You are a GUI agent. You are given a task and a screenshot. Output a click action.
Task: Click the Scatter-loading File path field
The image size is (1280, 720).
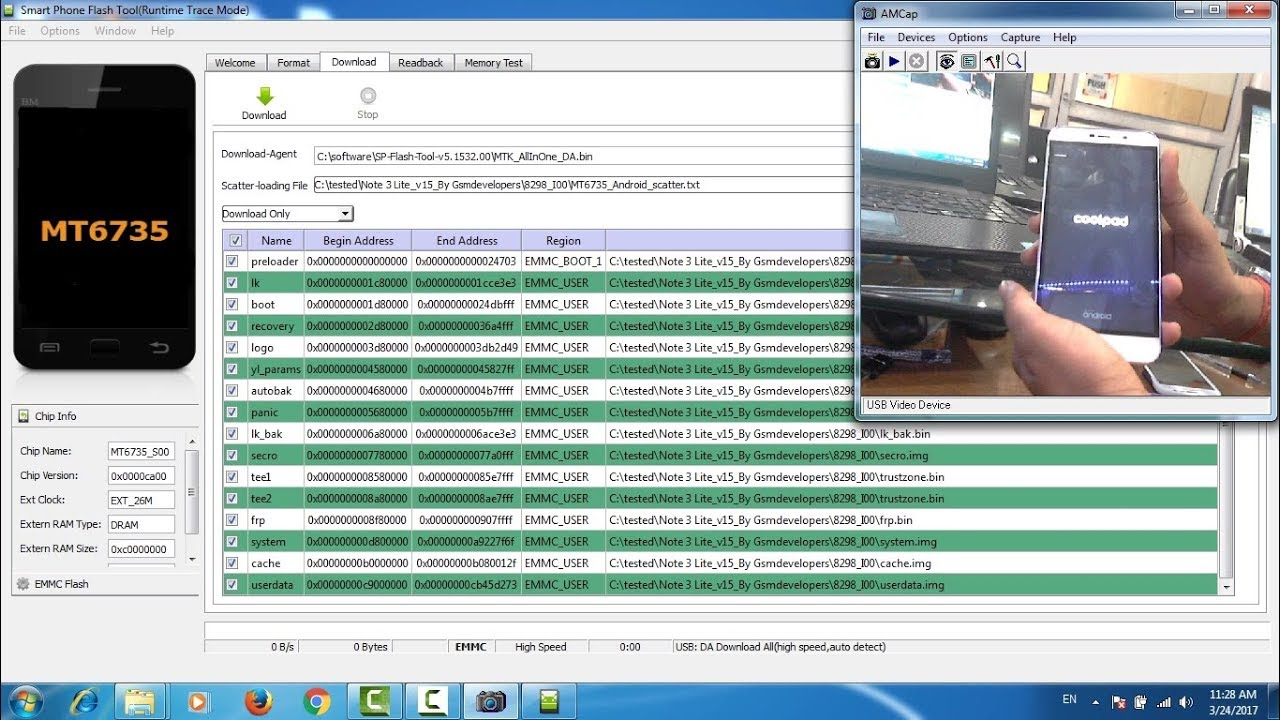584,185
